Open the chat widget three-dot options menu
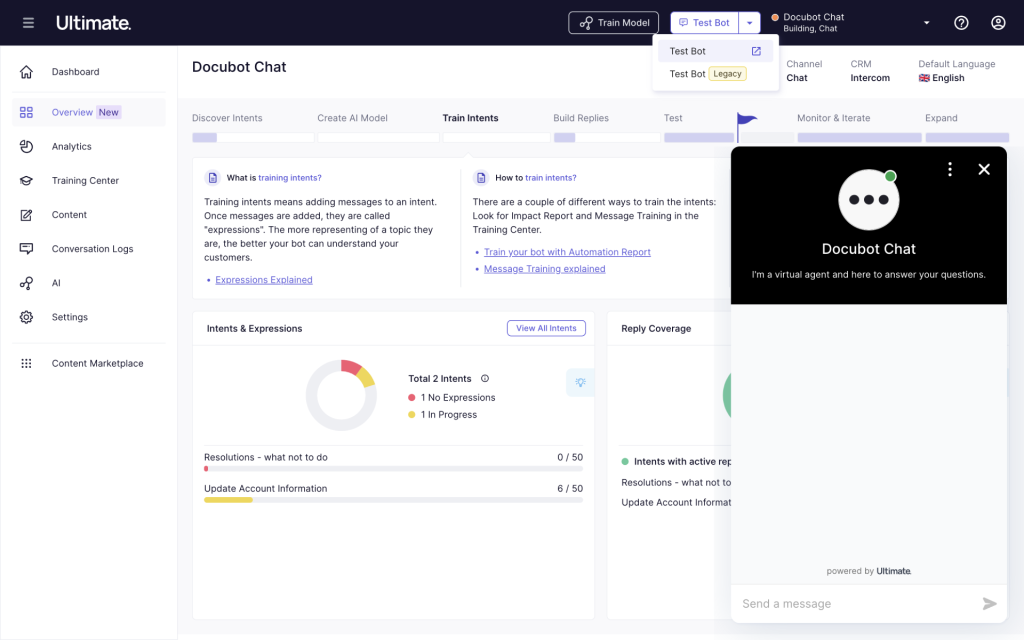 [x=950, y=169]
